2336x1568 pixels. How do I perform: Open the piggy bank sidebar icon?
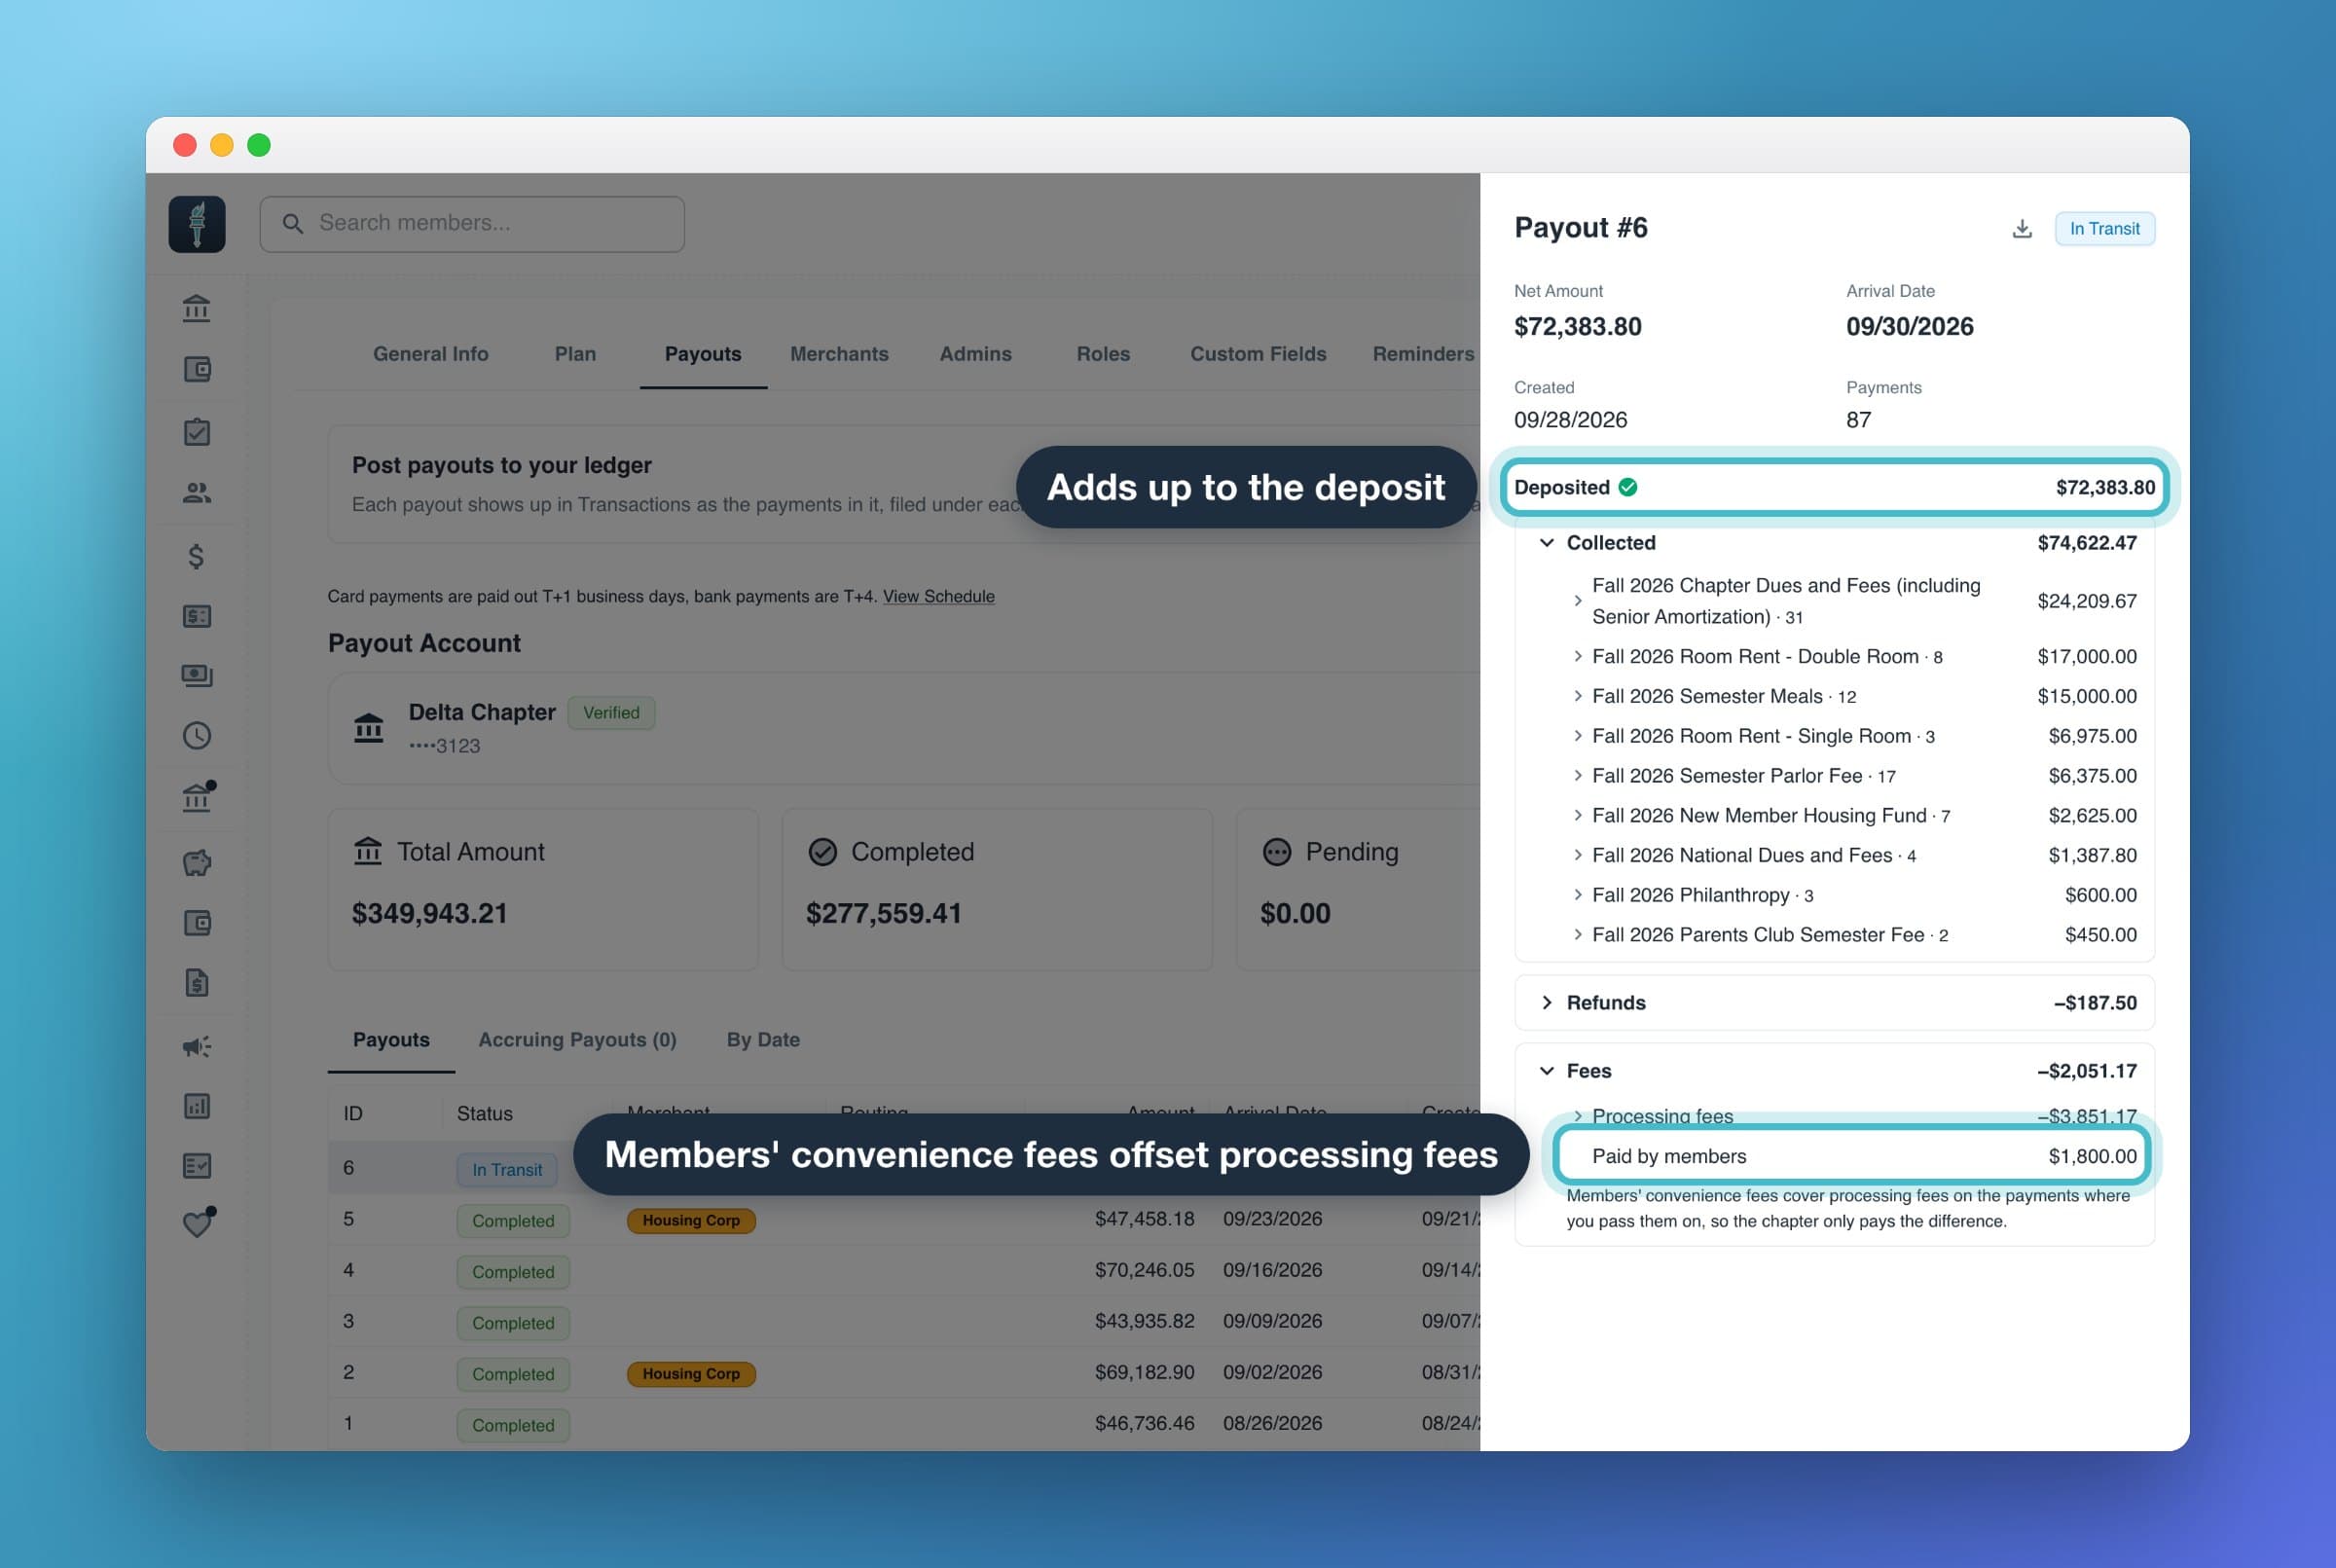pos(197,862)
